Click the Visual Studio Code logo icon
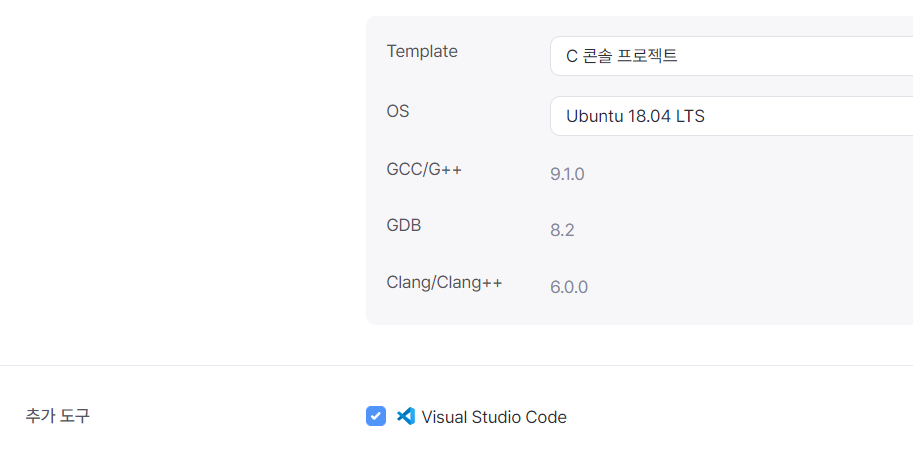 click(406, 417)
